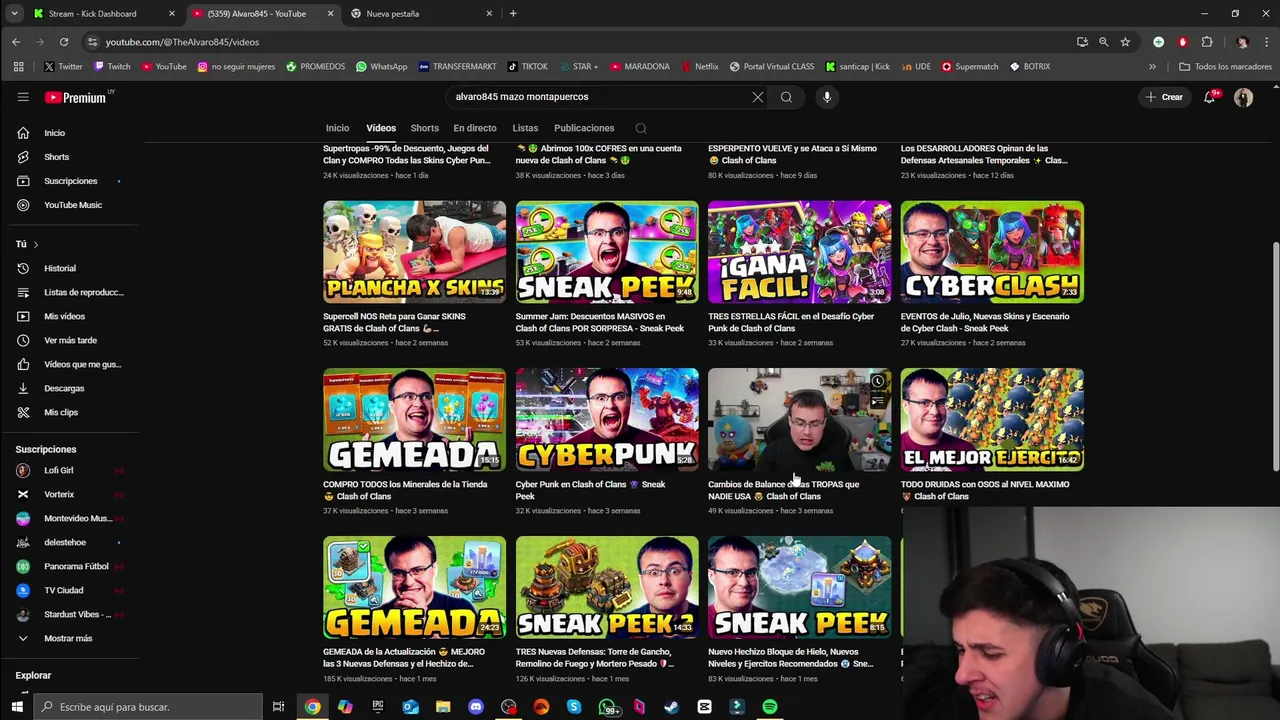Click the Crear button

point(1164,97)
